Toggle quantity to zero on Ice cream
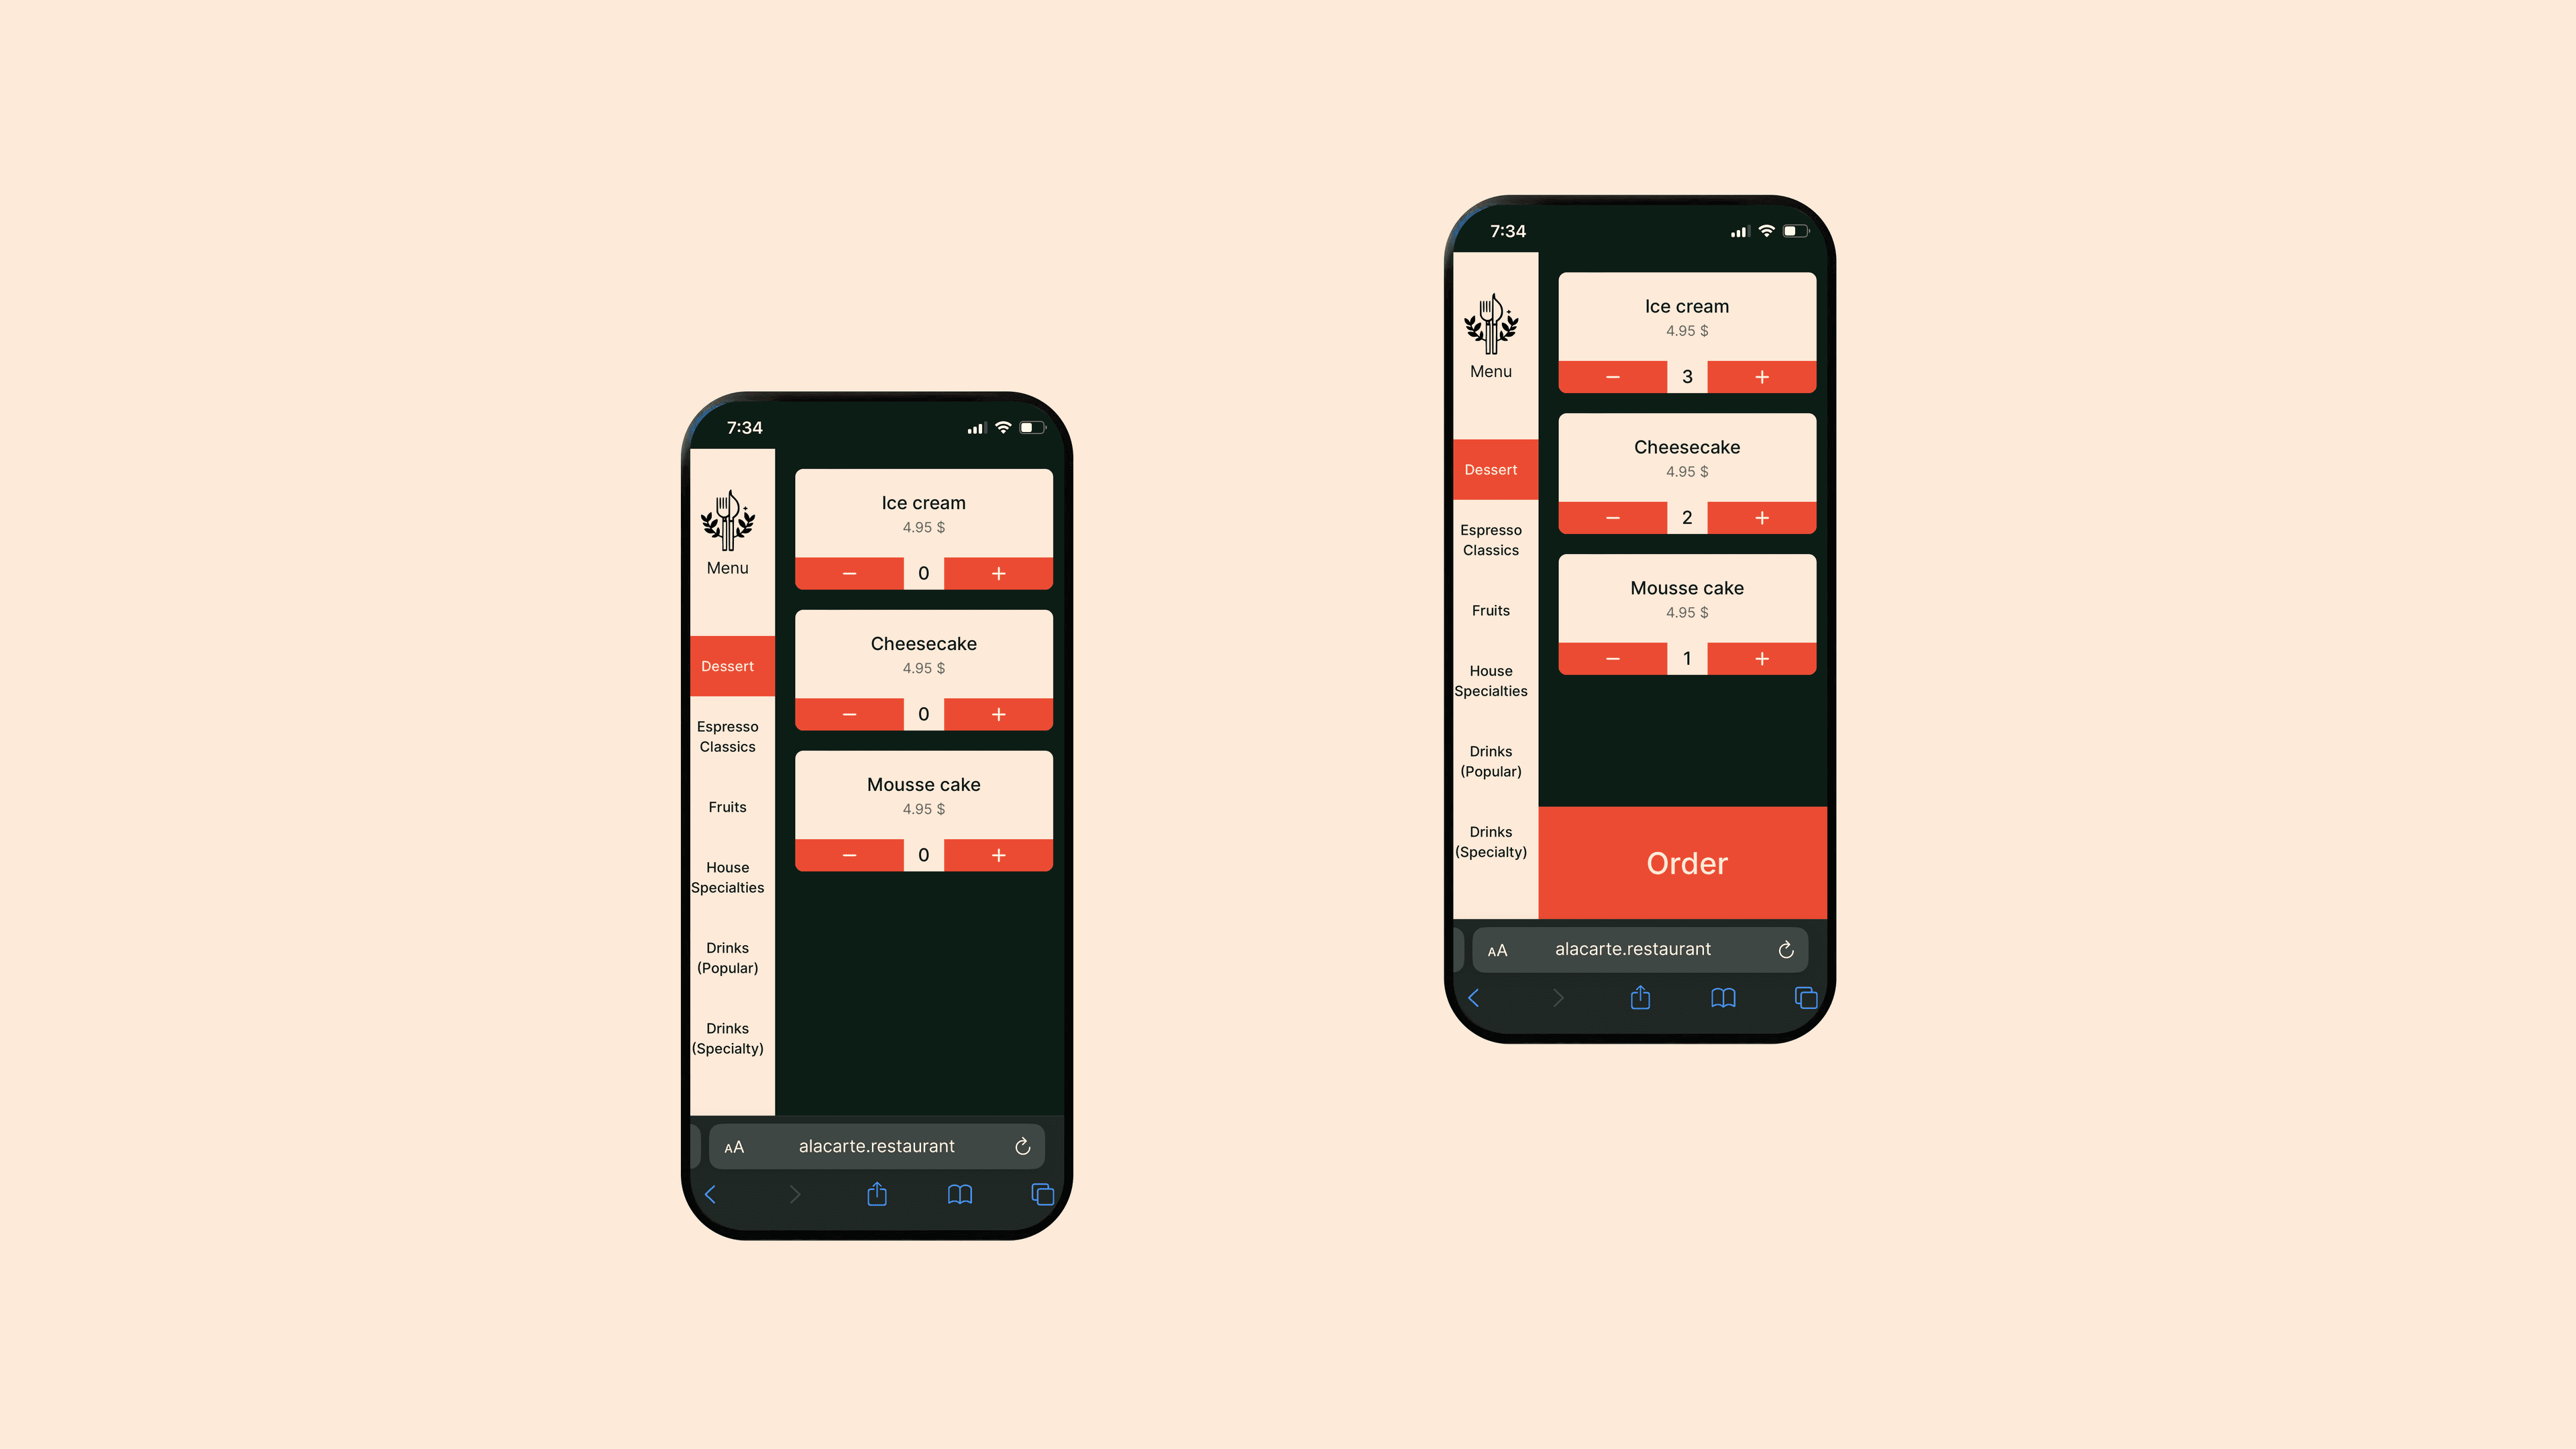Viewport: 2576px width, 1449px height. click(1612, 375)
